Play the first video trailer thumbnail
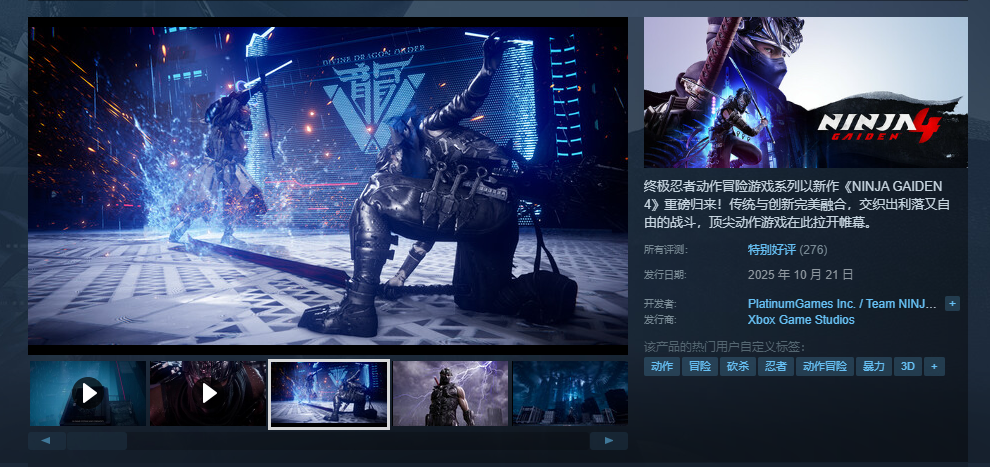 pos(88,394)
